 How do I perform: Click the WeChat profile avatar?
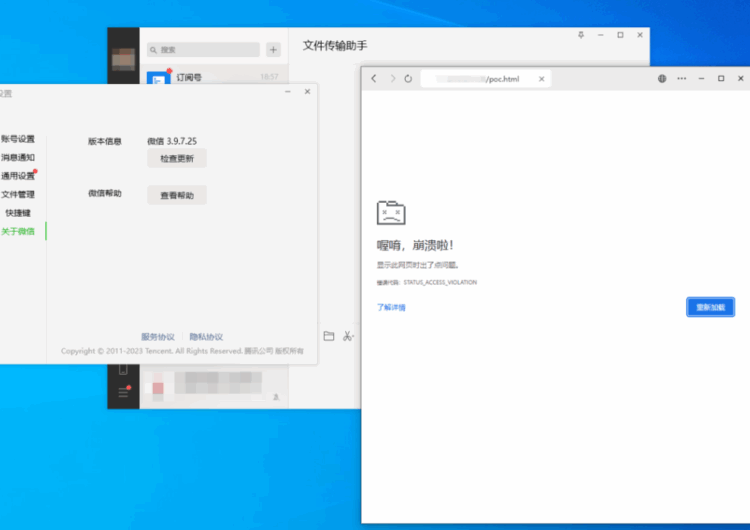(123, 59)
